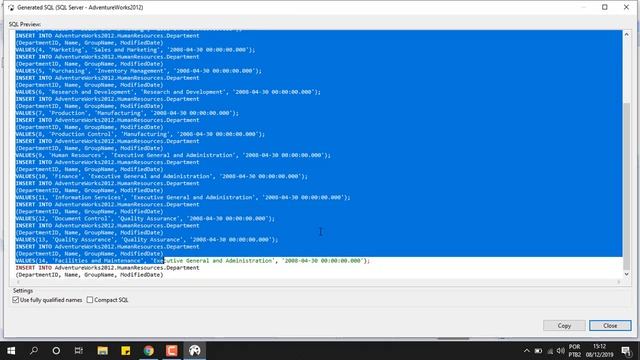The height and width of the screenshot is (360, 640).
Task: Close the Generated SQL window with X
Action: 626,7
